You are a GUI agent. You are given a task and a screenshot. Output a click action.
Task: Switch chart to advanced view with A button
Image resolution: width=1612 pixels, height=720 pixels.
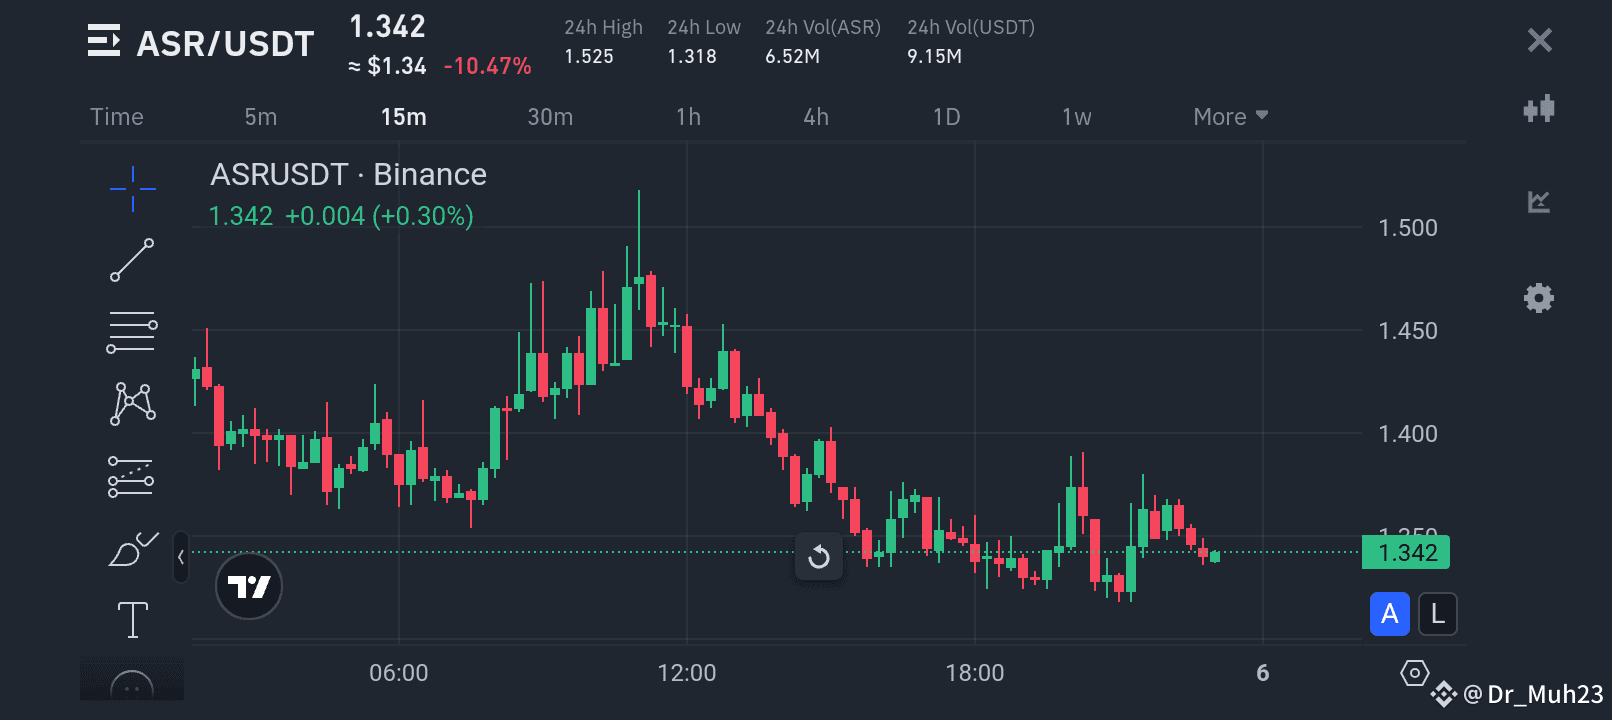click(x=1389, y=614)
